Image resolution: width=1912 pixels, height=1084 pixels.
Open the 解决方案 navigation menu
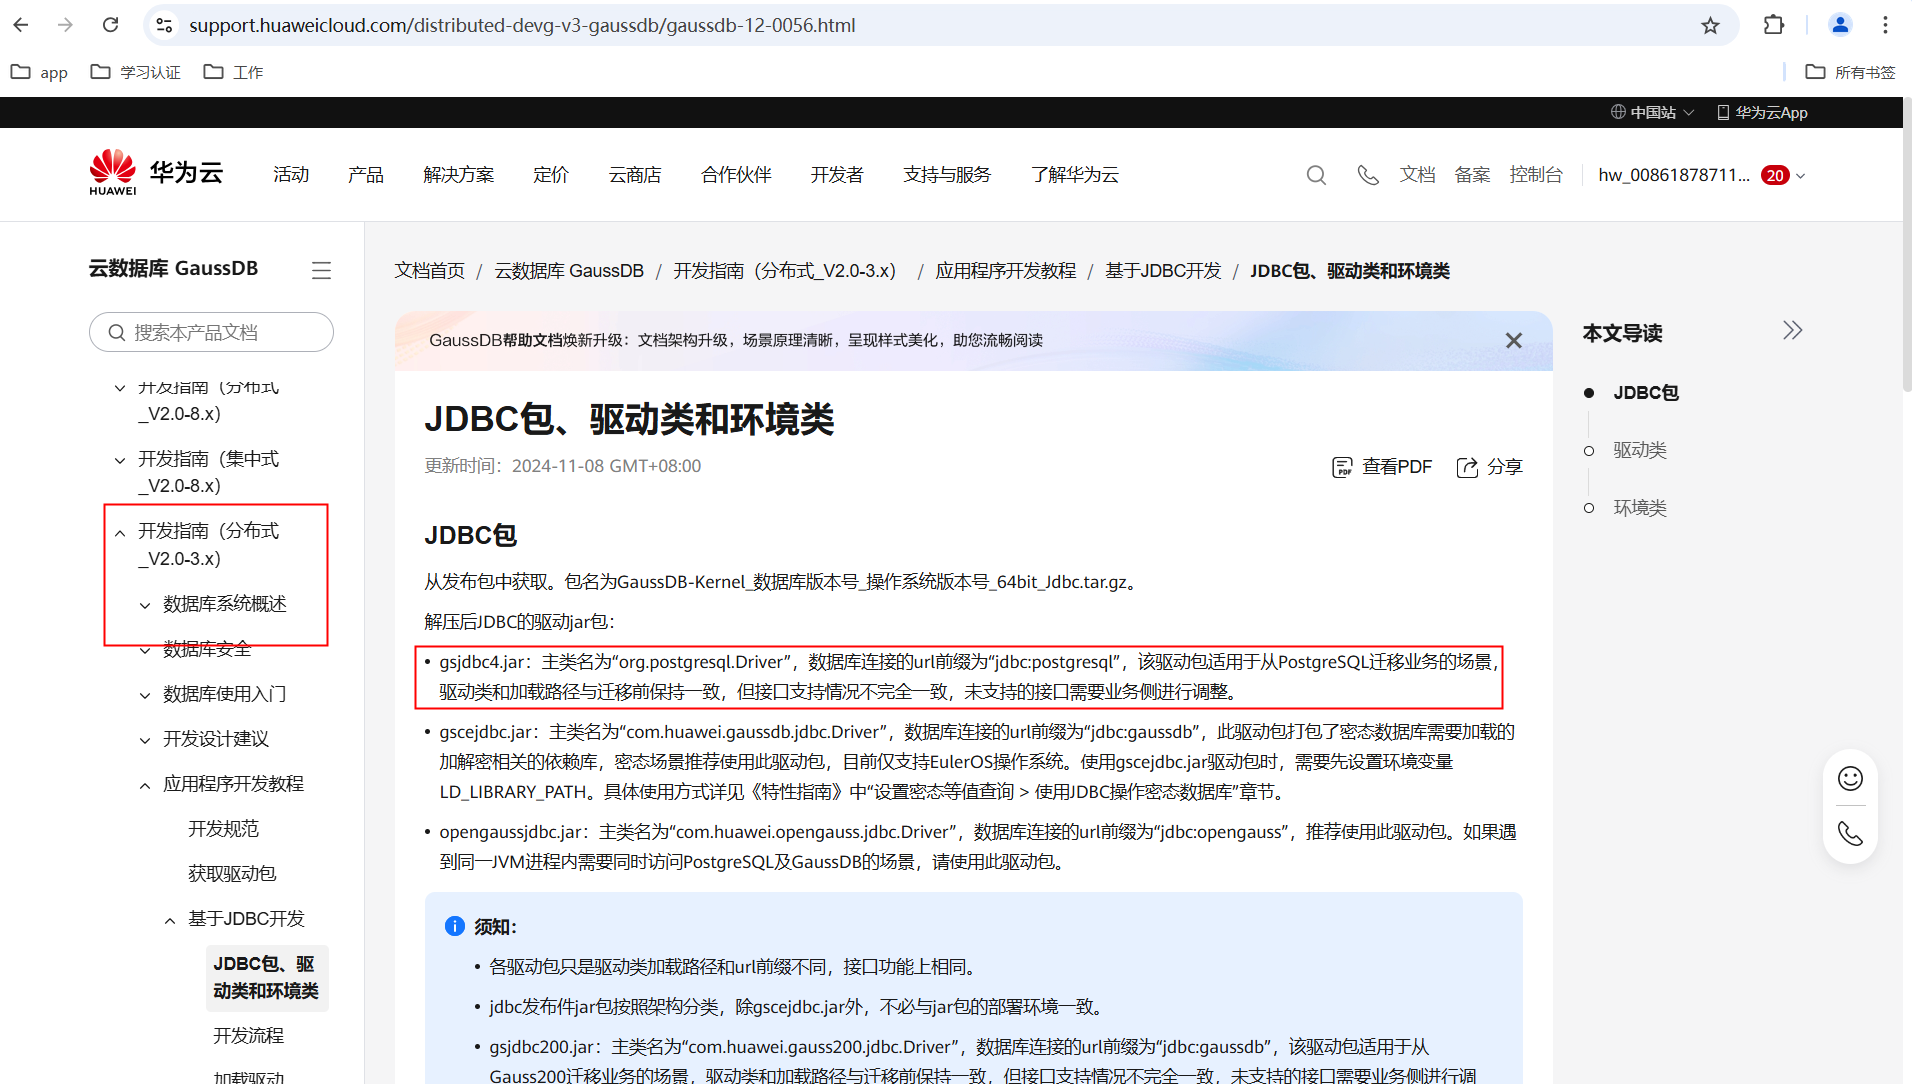tap(459, 175)
